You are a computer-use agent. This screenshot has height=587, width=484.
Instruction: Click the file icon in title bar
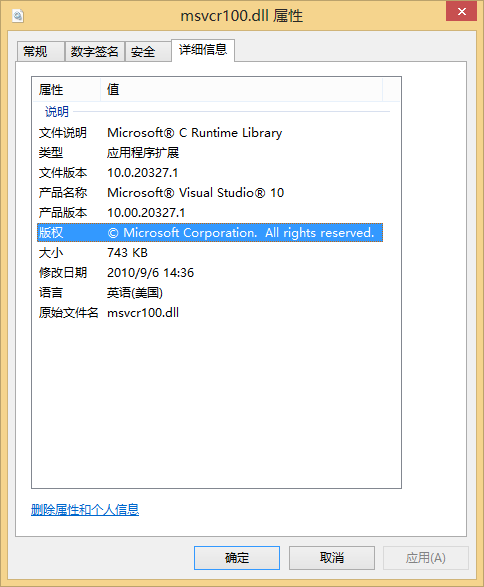18,16
